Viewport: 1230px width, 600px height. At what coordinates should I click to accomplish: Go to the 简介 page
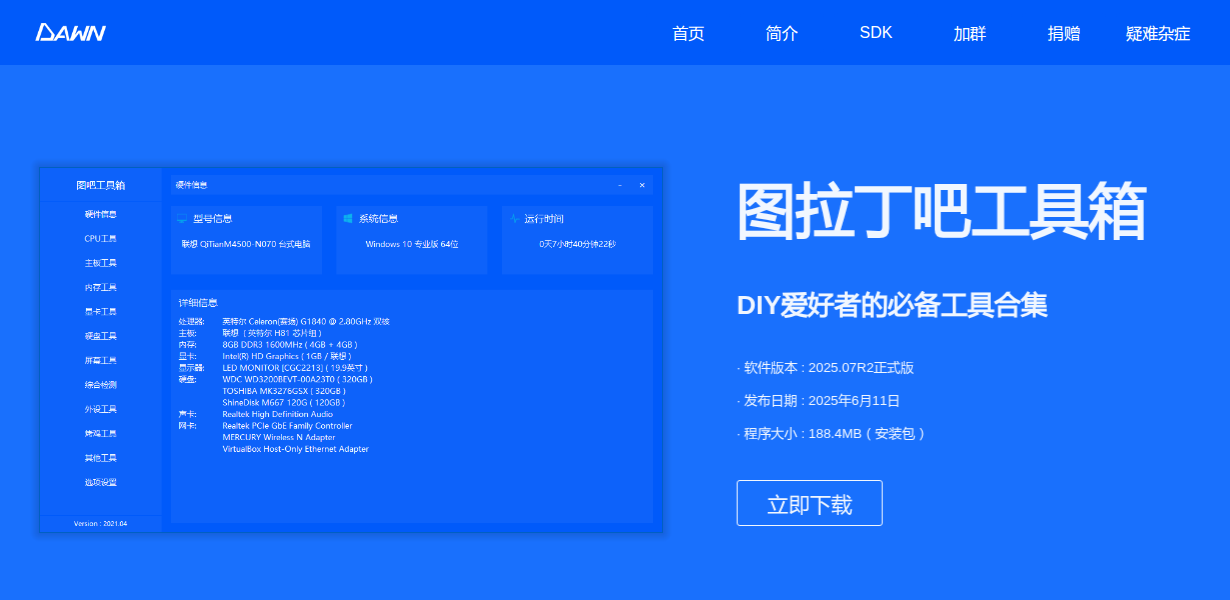click(782, 33)
